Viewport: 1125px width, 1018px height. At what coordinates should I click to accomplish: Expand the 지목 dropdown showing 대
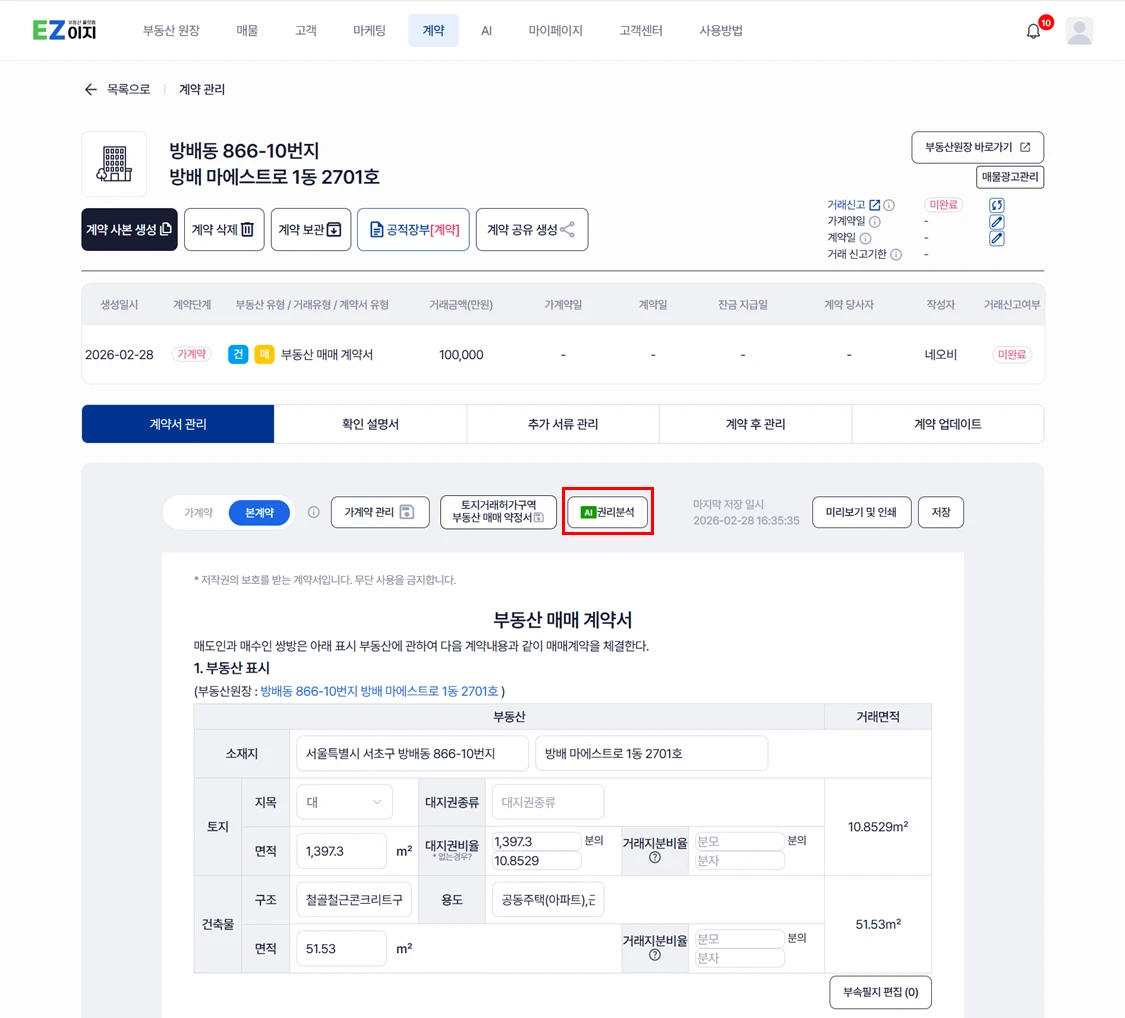tap(344, 802)
